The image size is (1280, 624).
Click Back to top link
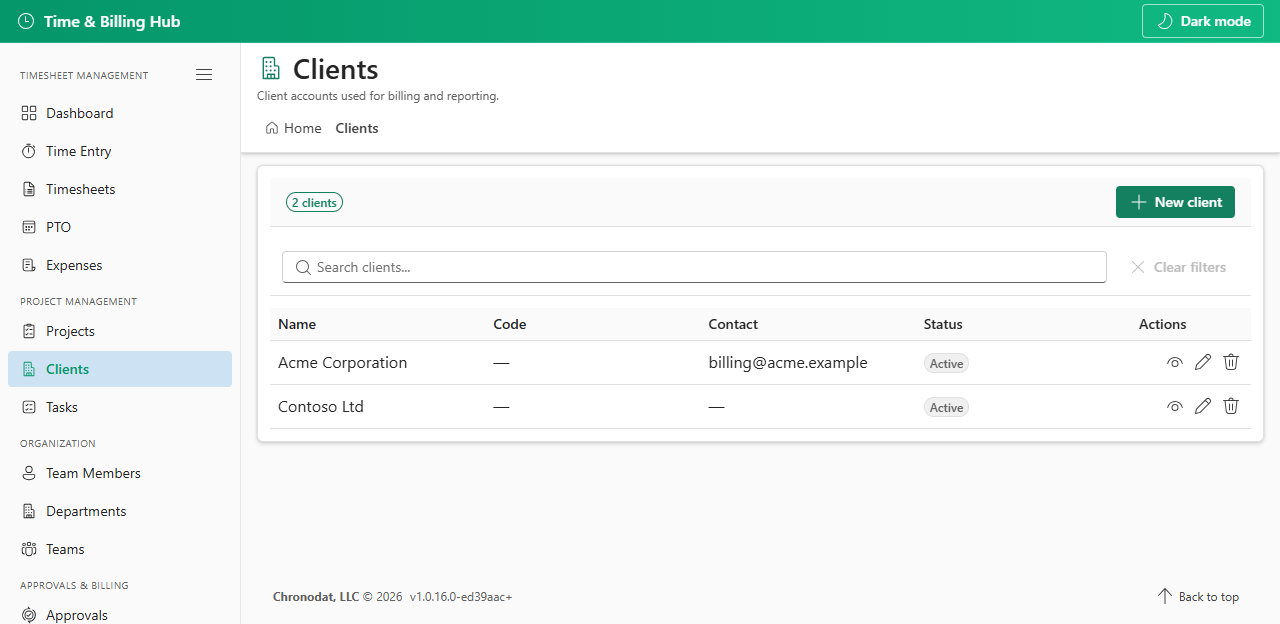[x=1198, y=597]
